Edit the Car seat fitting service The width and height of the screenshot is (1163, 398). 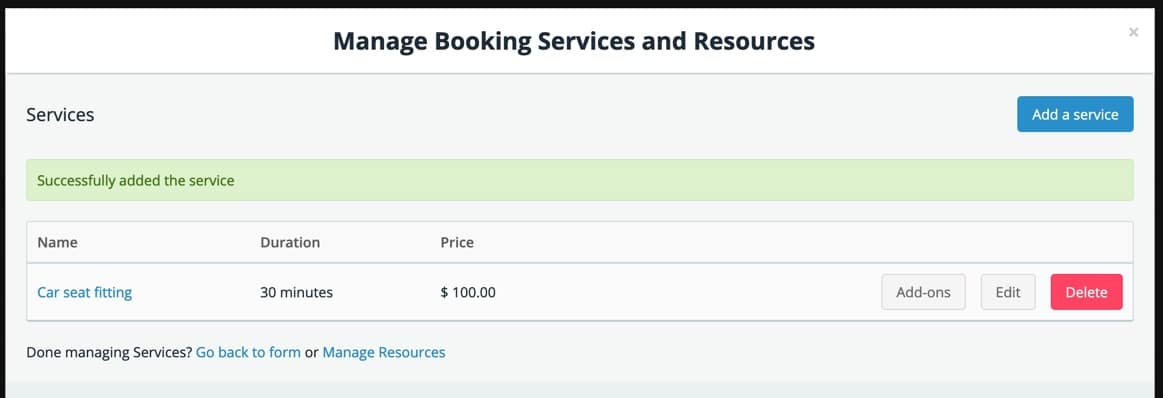[1008, 292]
